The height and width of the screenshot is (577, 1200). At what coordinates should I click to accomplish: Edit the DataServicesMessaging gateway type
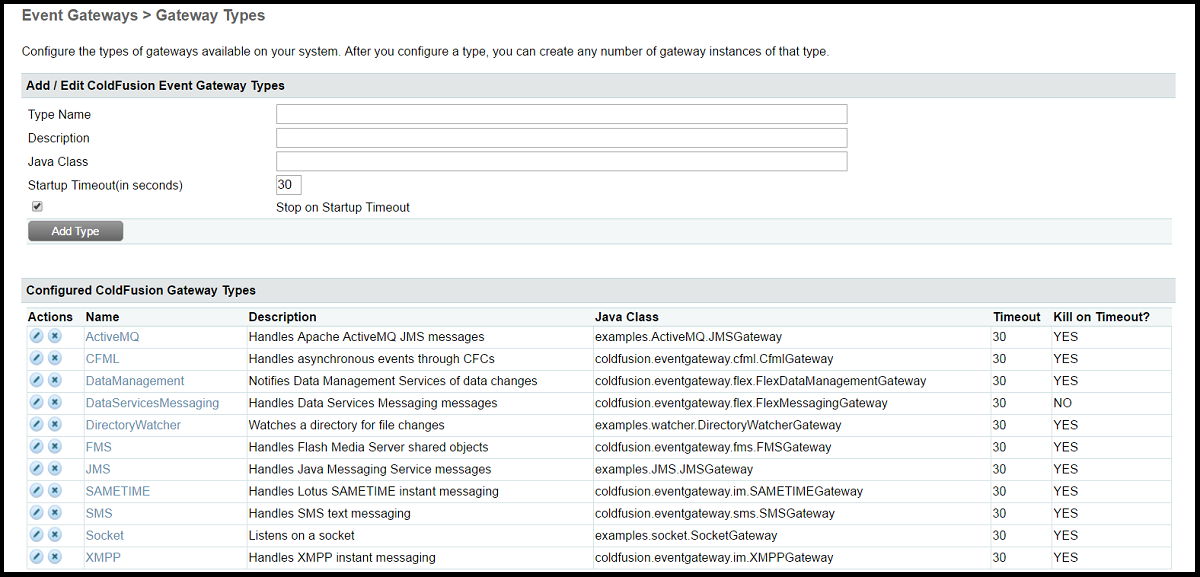click(37, 403)
